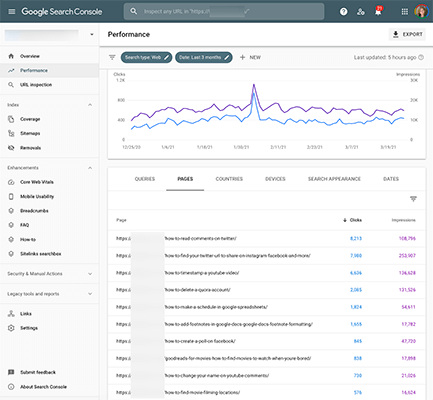This screenshot has width=433, height=400.
Task: Click the Overview home icon
Action: click(x=11, y=56)
